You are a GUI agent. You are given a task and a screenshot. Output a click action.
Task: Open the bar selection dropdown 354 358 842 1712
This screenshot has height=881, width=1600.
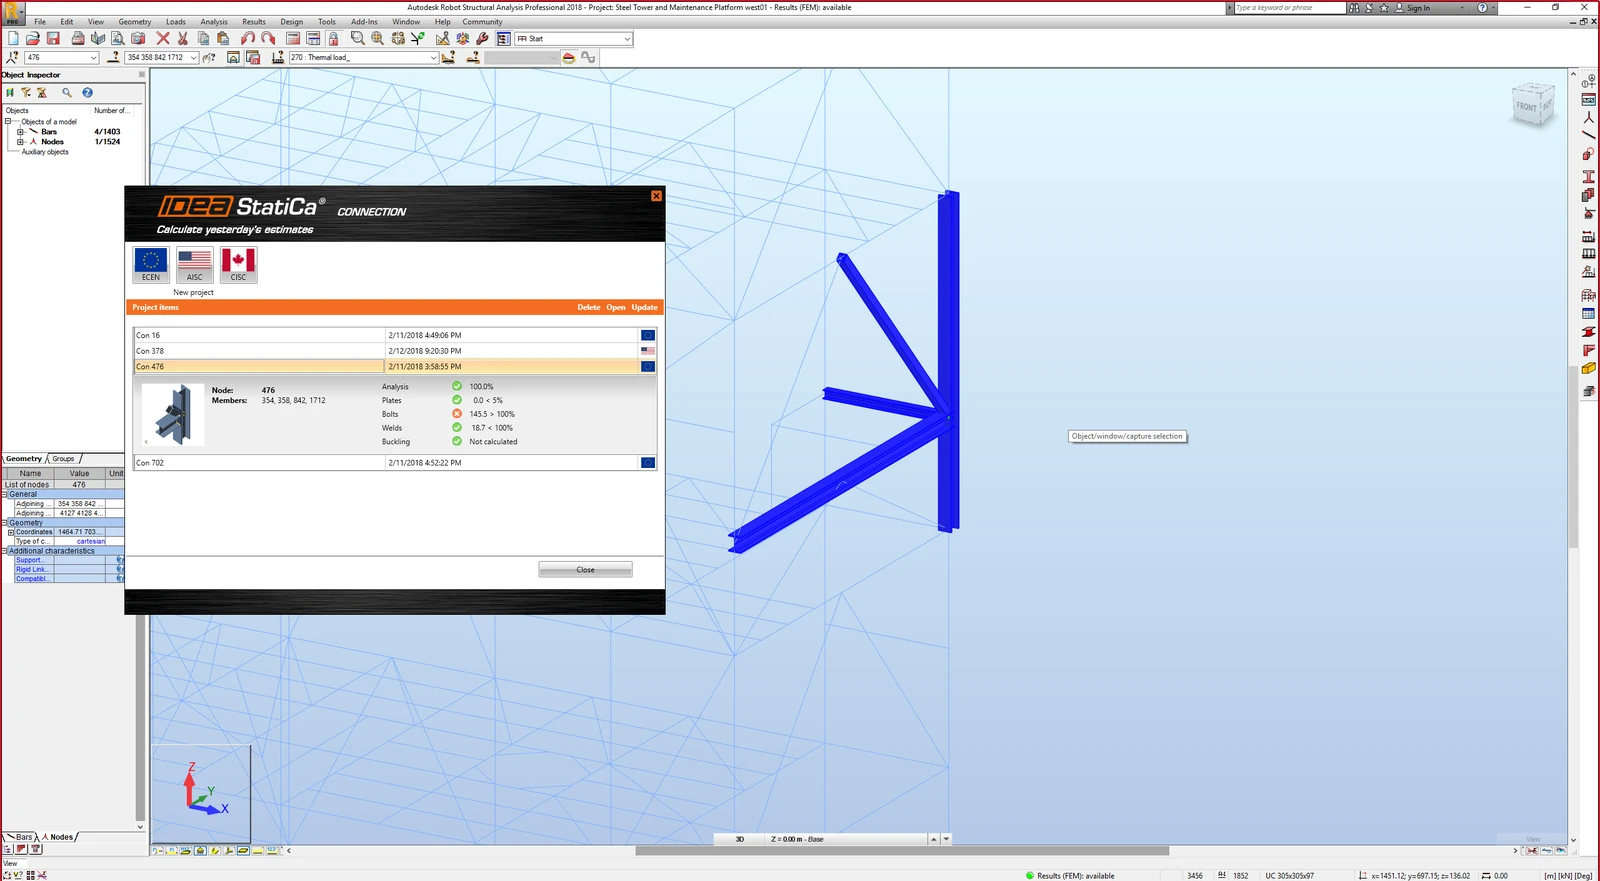194,58
